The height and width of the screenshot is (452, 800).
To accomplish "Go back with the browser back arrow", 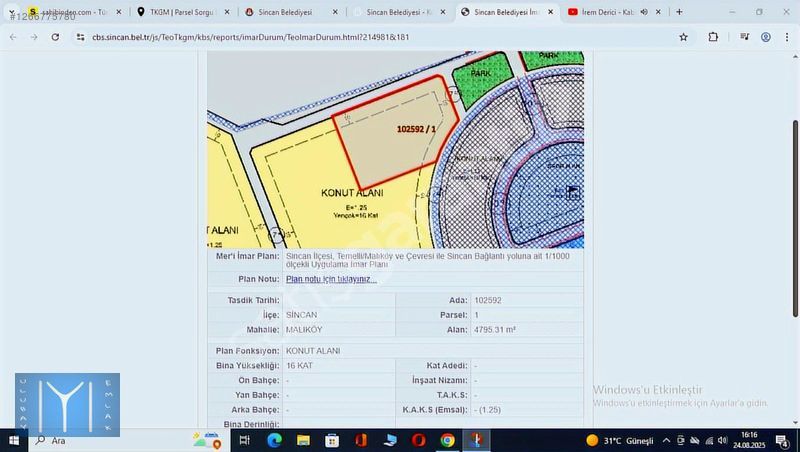I will (12, 37).
